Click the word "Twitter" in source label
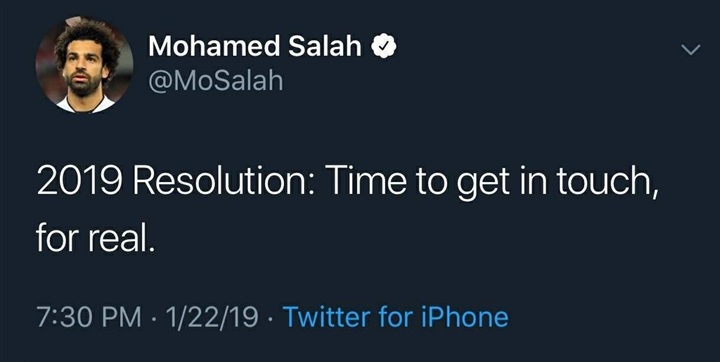The width and height of the screenshot is (720, 362). point(327,317)
